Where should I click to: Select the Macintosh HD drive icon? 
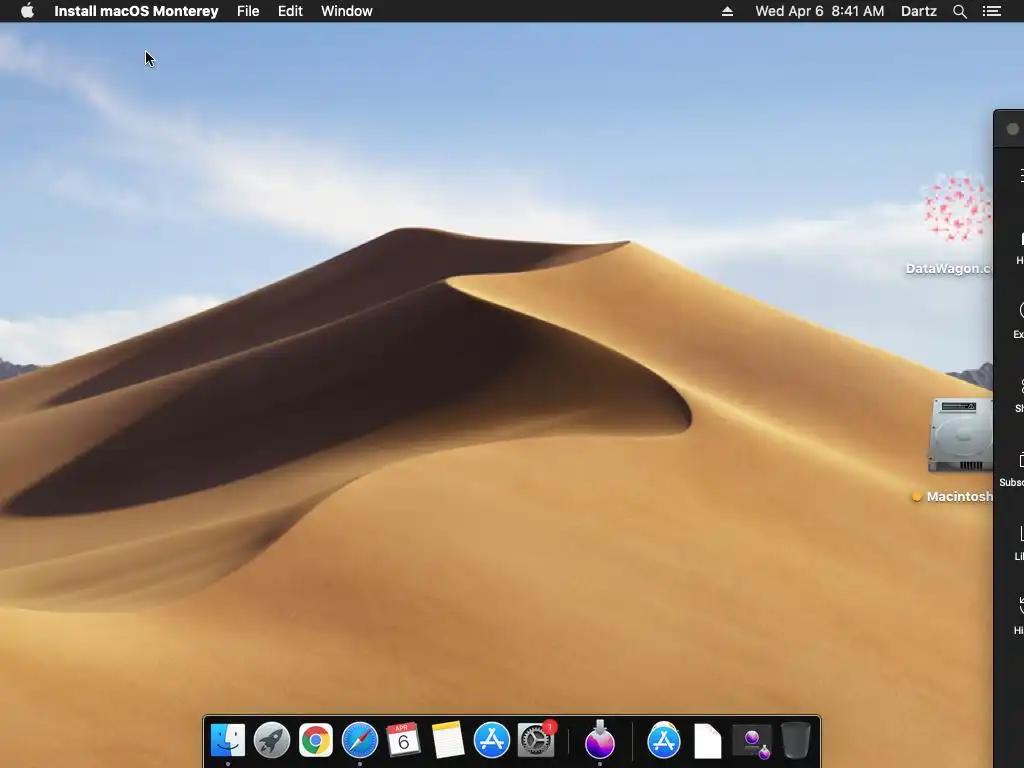click(x=961, y=436)
